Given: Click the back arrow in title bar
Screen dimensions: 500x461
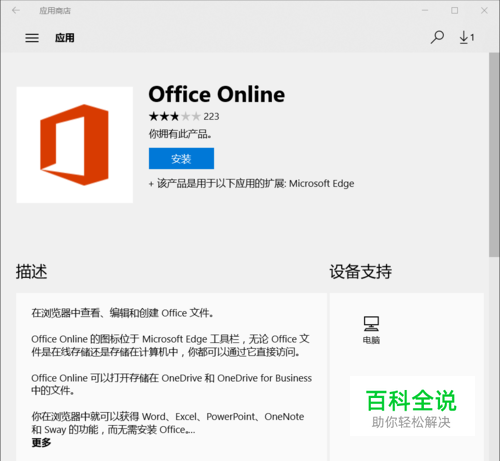Looking at the screenshot, I should (x=16, y=11).
